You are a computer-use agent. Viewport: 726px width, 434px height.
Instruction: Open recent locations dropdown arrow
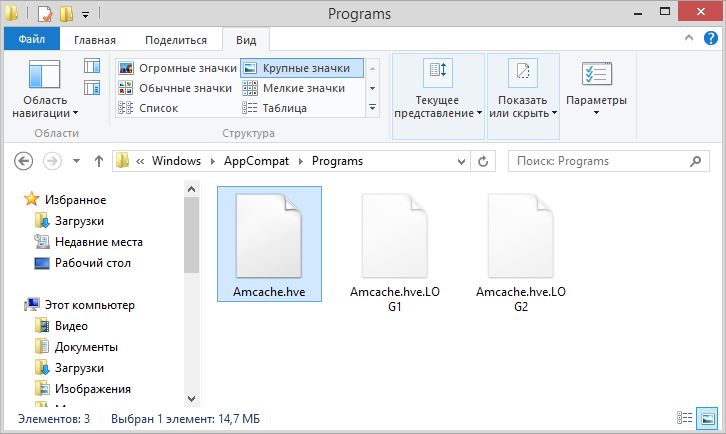point(76,161)
